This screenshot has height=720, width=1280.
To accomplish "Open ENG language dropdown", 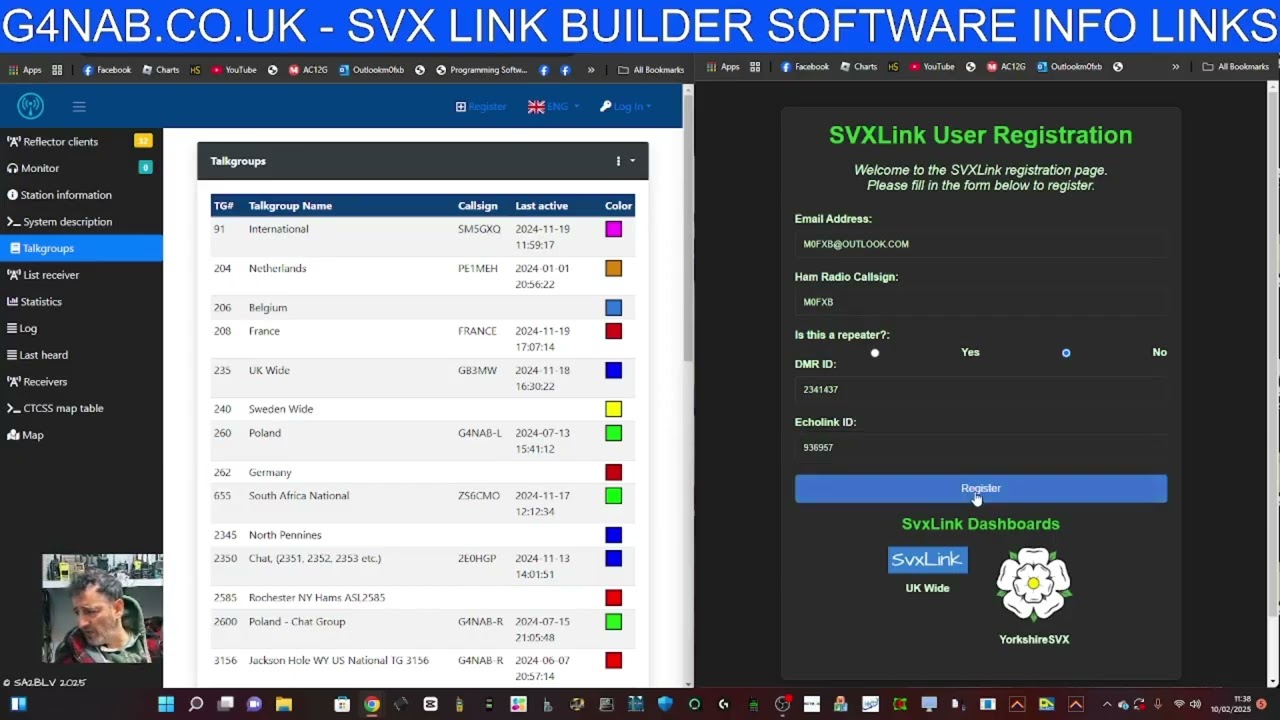I will pyautogui.click(x=553, y=106).
